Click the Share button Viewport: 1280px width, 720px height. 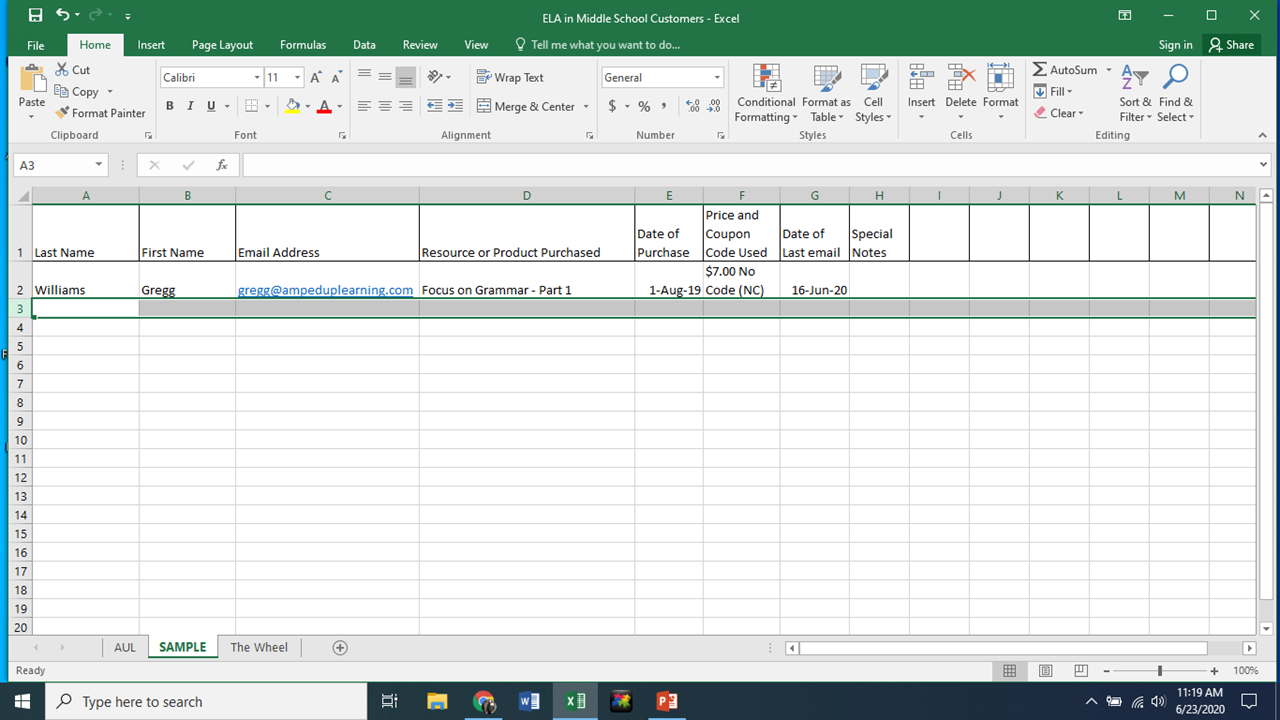(x=1231, y=45)
